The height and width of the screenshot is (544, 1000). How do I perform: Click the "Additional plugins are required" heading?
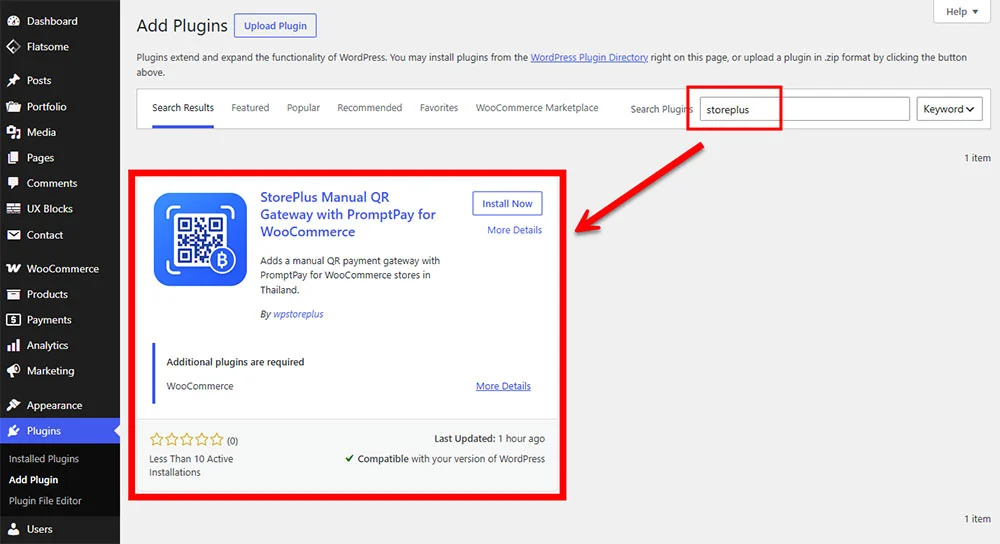pyautogui.click(x=235, y=362)
